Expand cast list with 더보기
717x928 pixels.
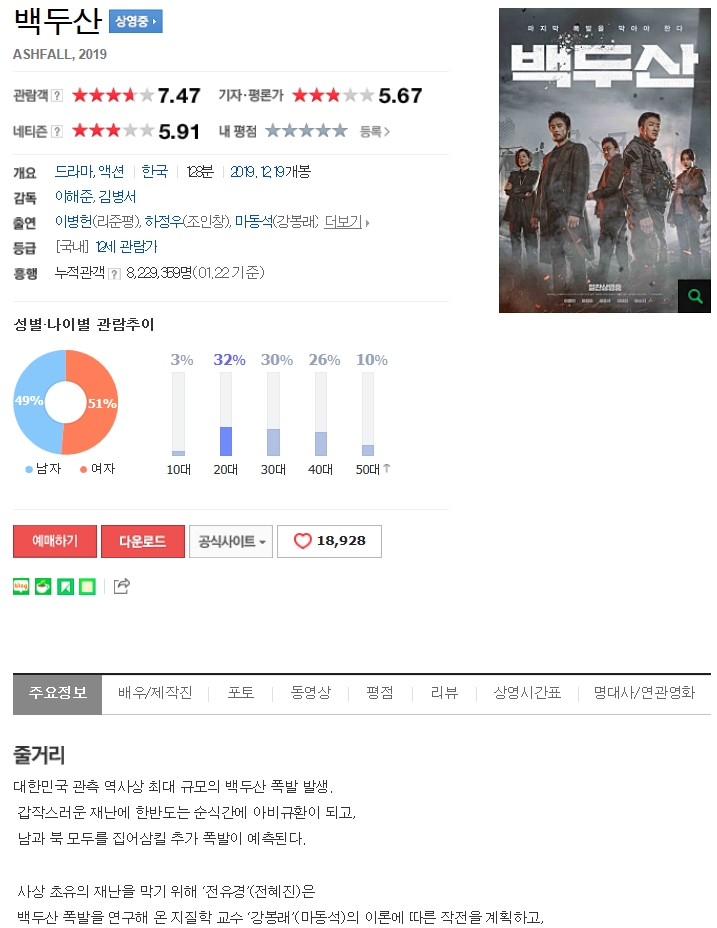[x=346, y=222]
